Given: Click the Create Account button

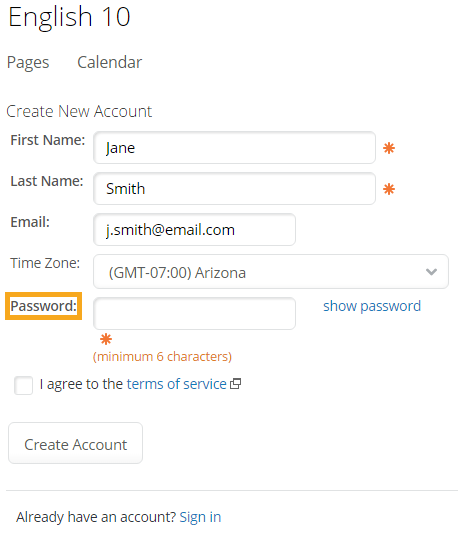Looking at the screenshot, I should pos(75,443).
